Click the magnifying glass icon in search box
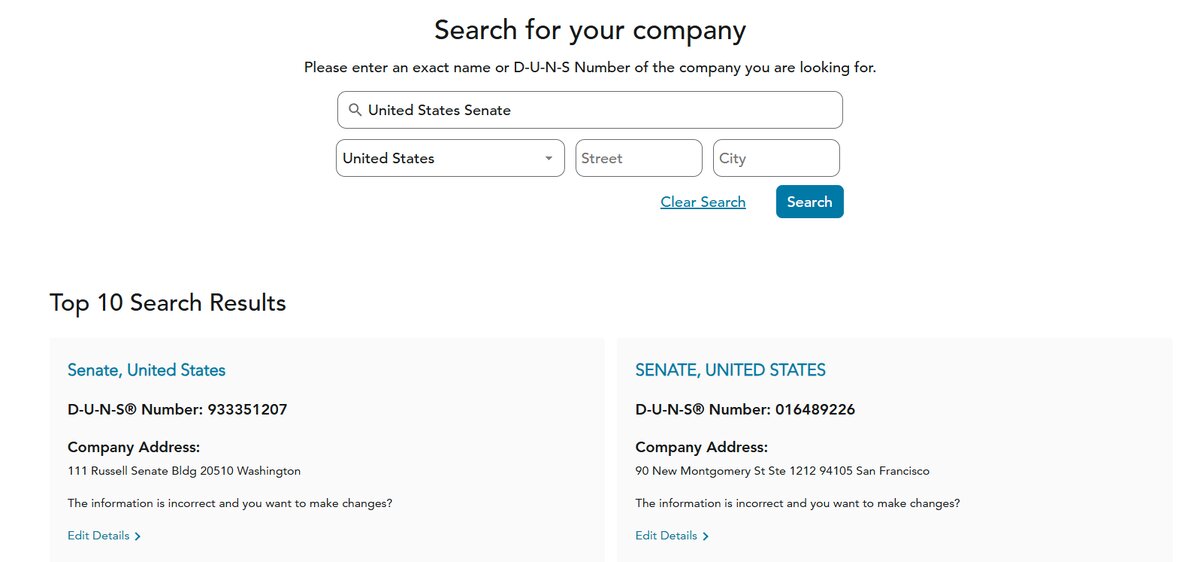 click(355, 110)
